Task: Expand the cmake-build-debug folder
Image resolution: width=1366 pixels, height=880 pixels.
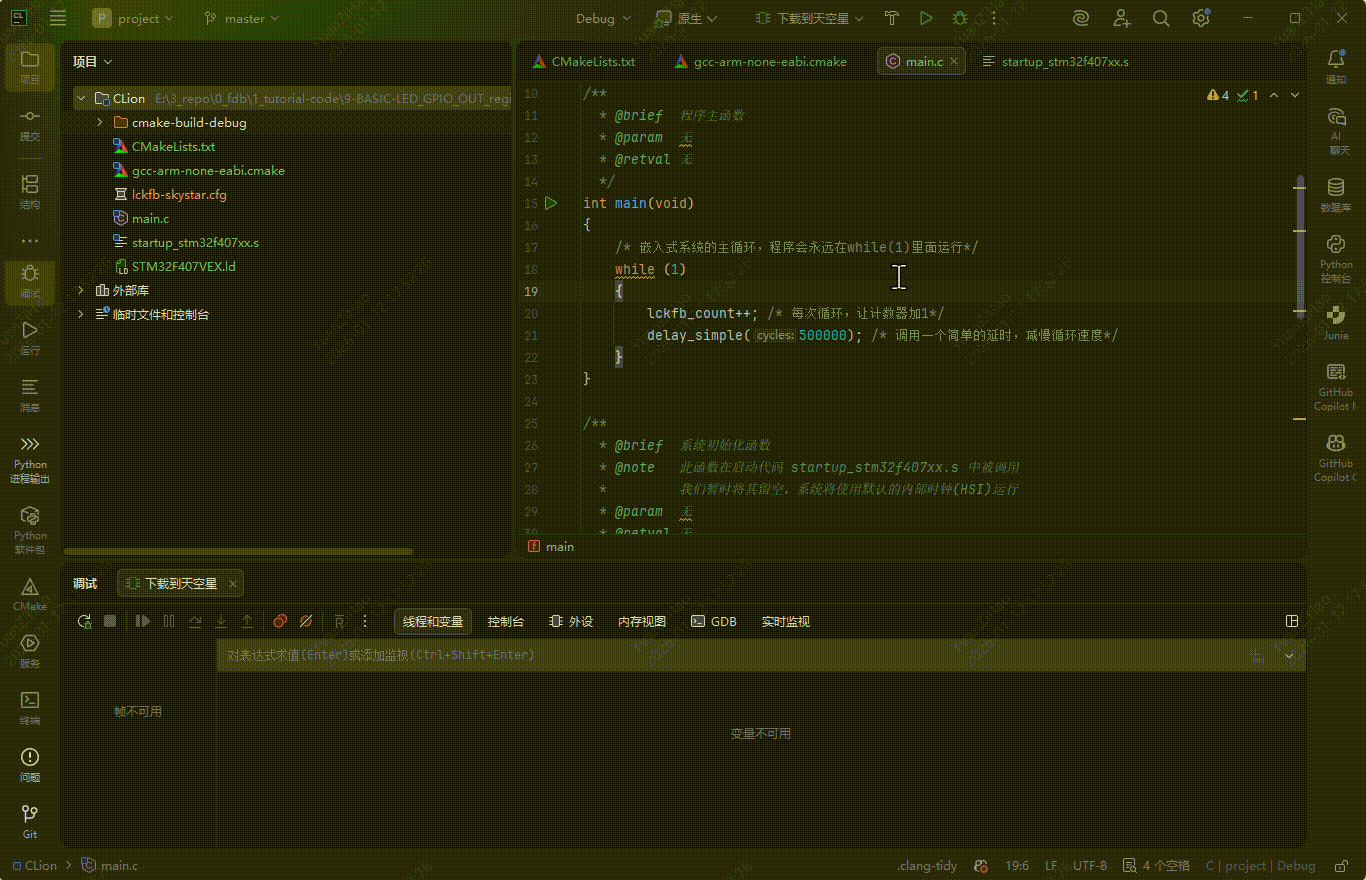Action: tap(100, 122)
